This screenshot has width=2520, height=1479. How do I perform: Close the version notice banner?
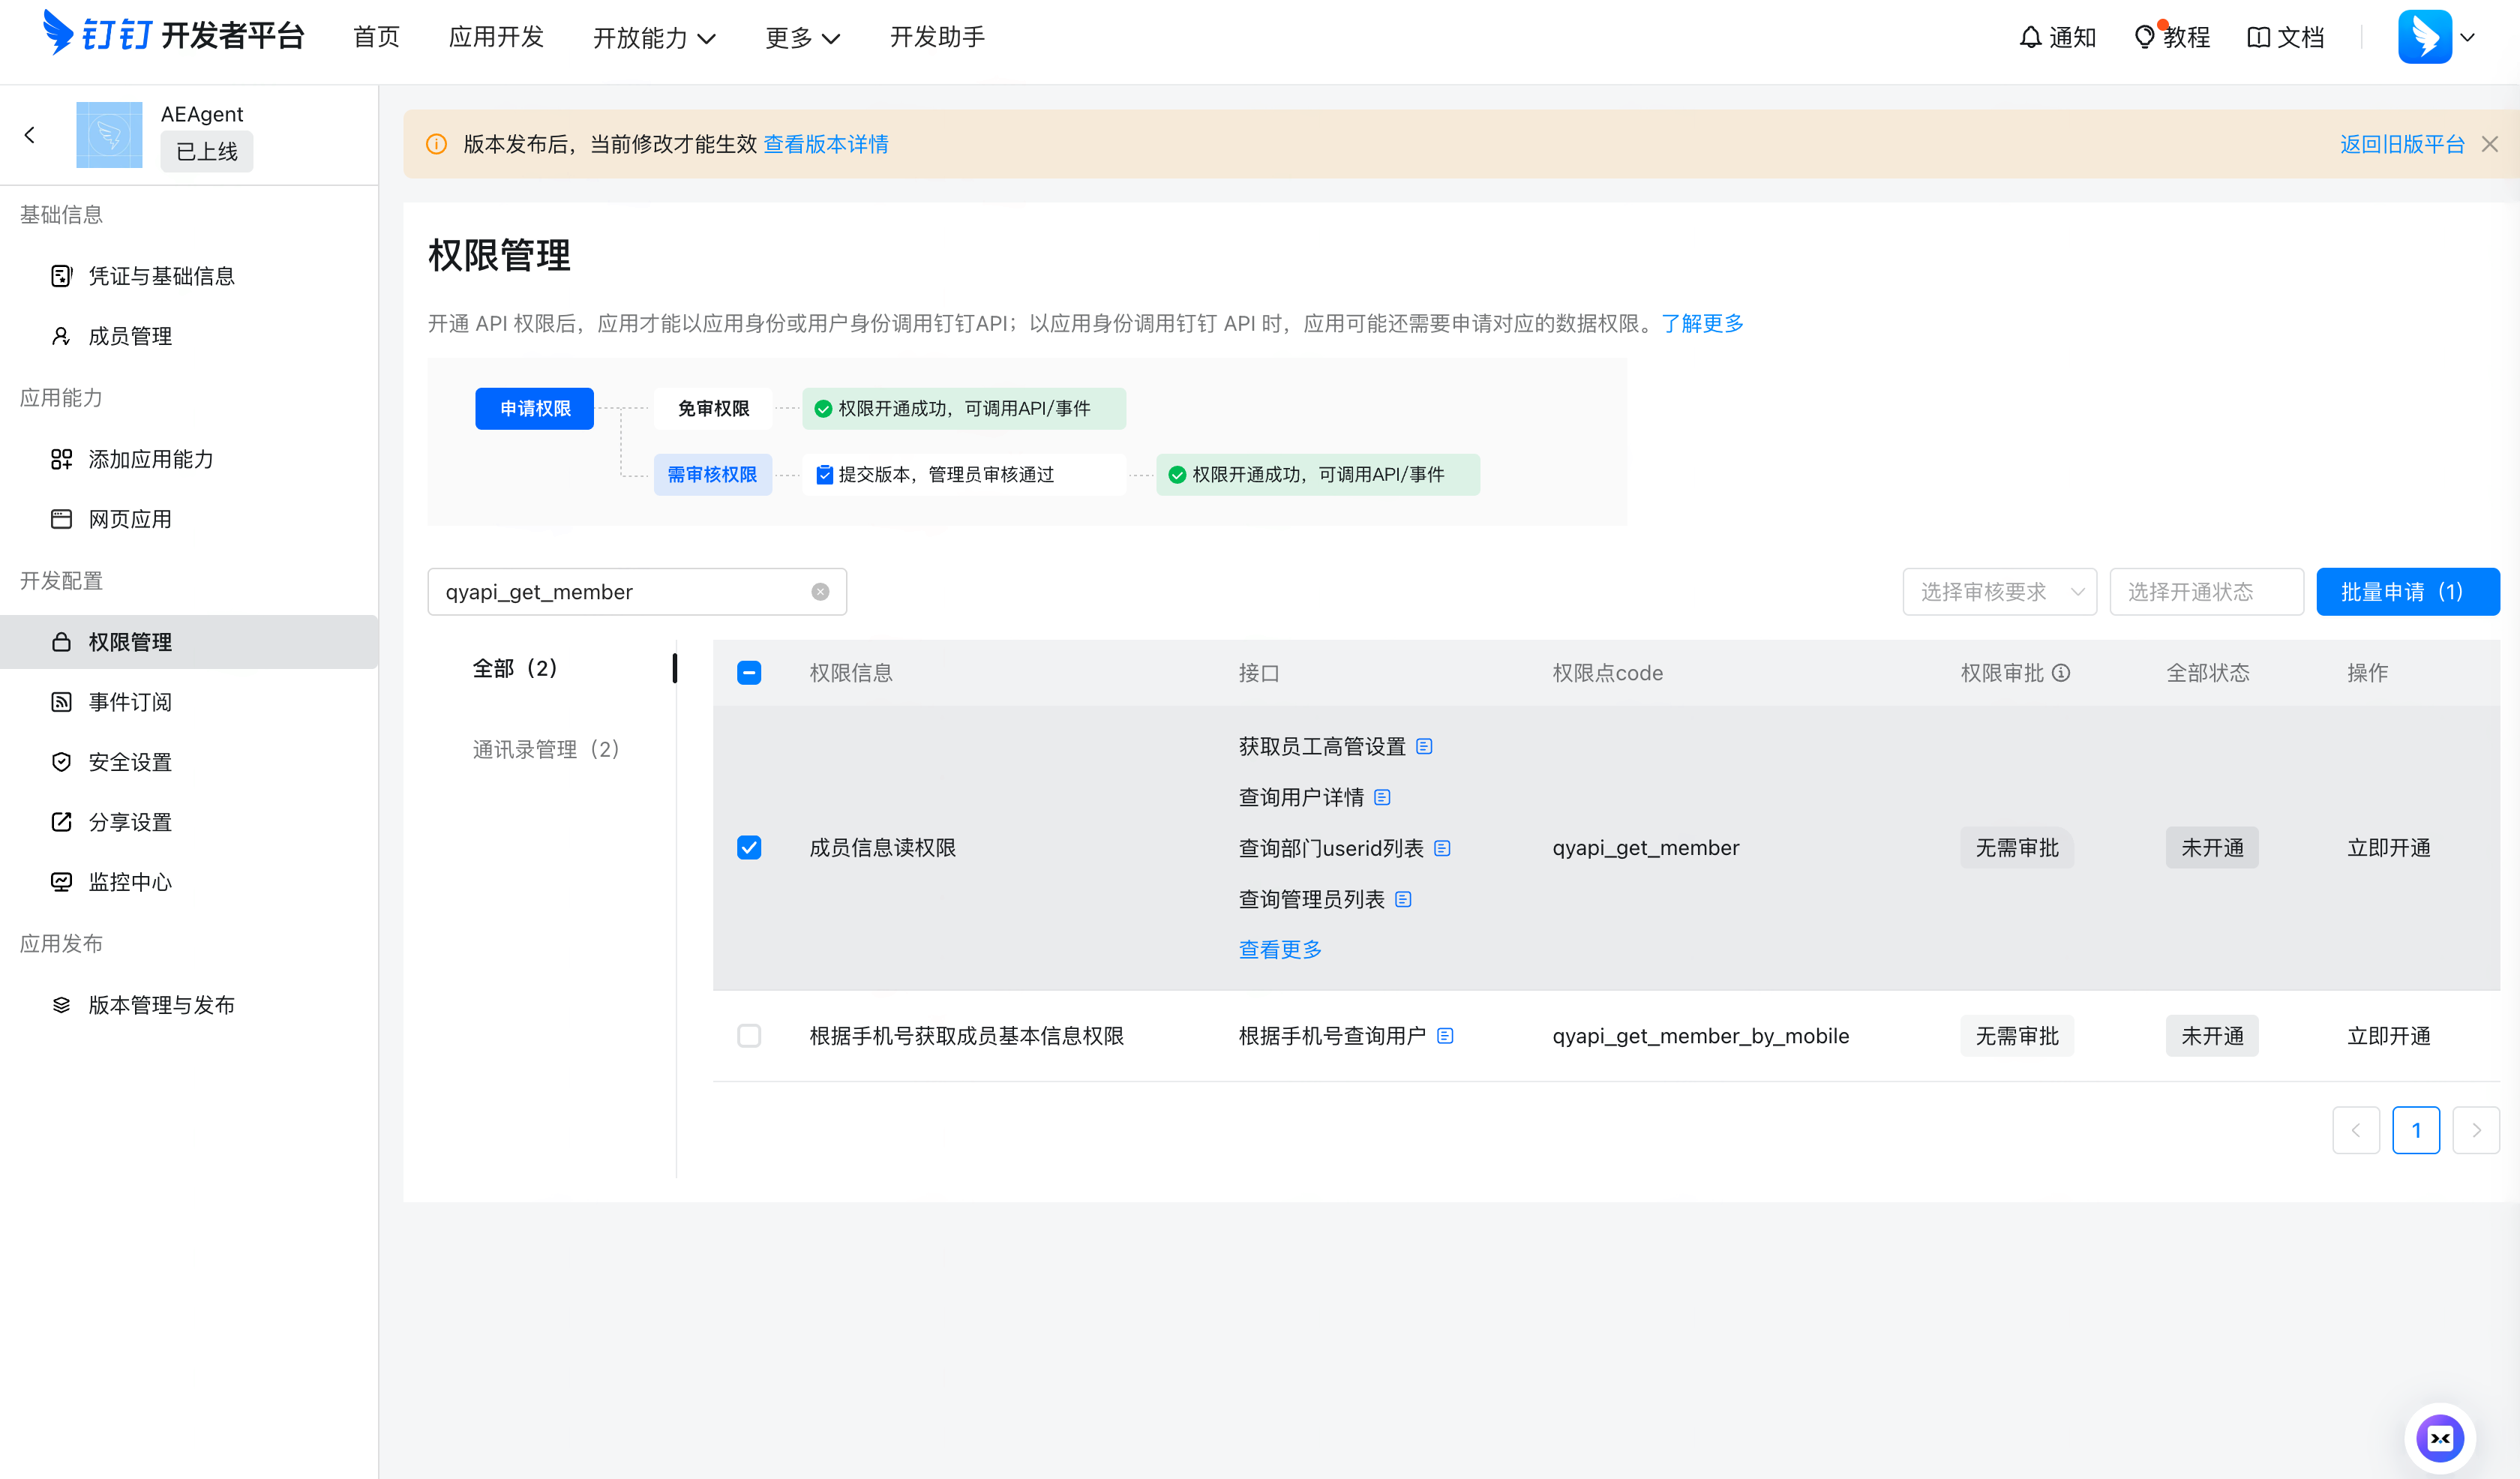(x=2489, y=144)
